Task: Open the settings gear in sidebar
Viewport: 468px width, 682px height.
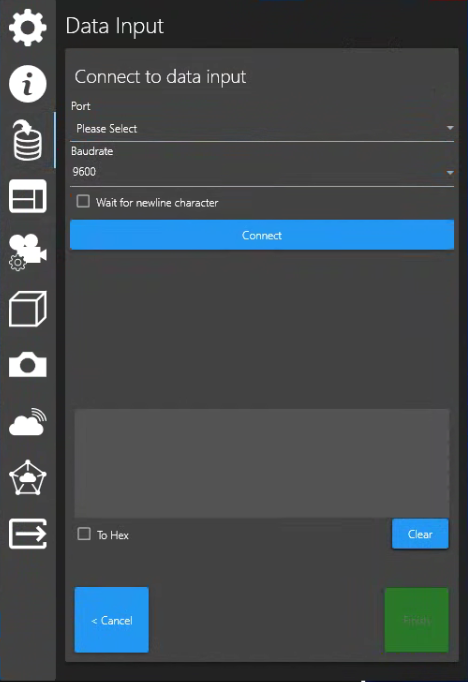Action: (x=28, y=27)
